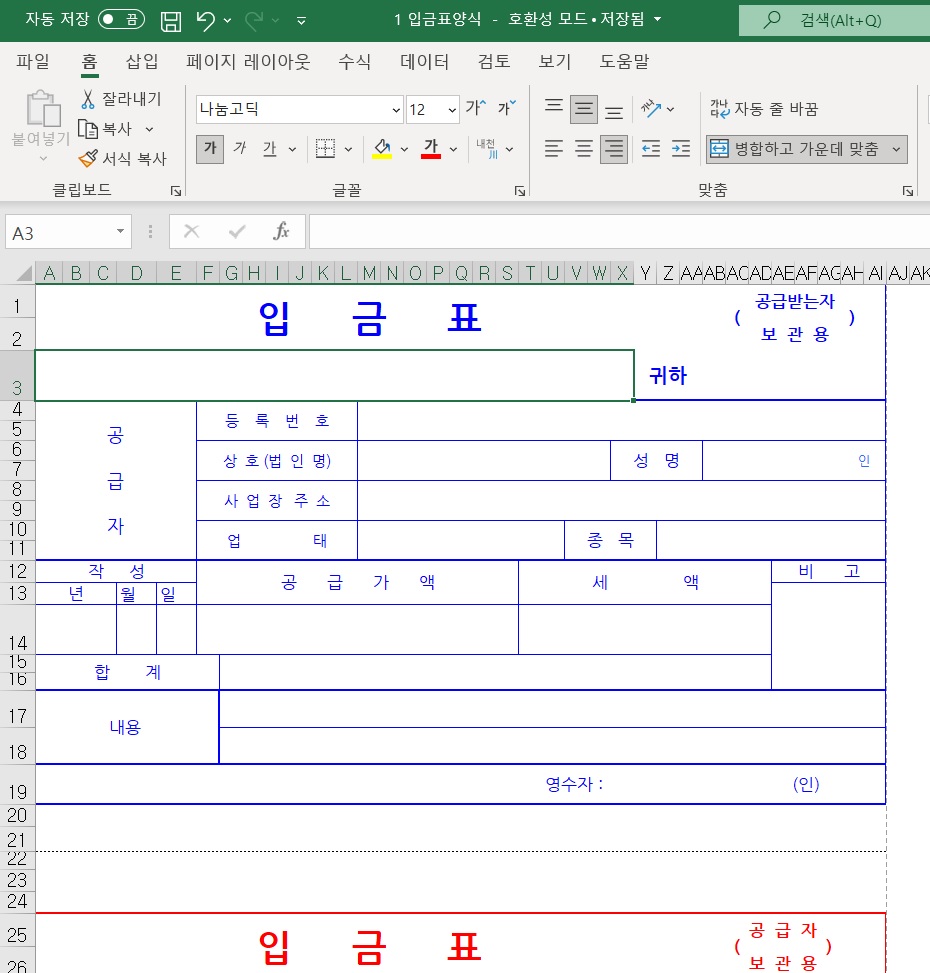Click the formula bar input
The image size is (930, 973).
coord(619,231)
